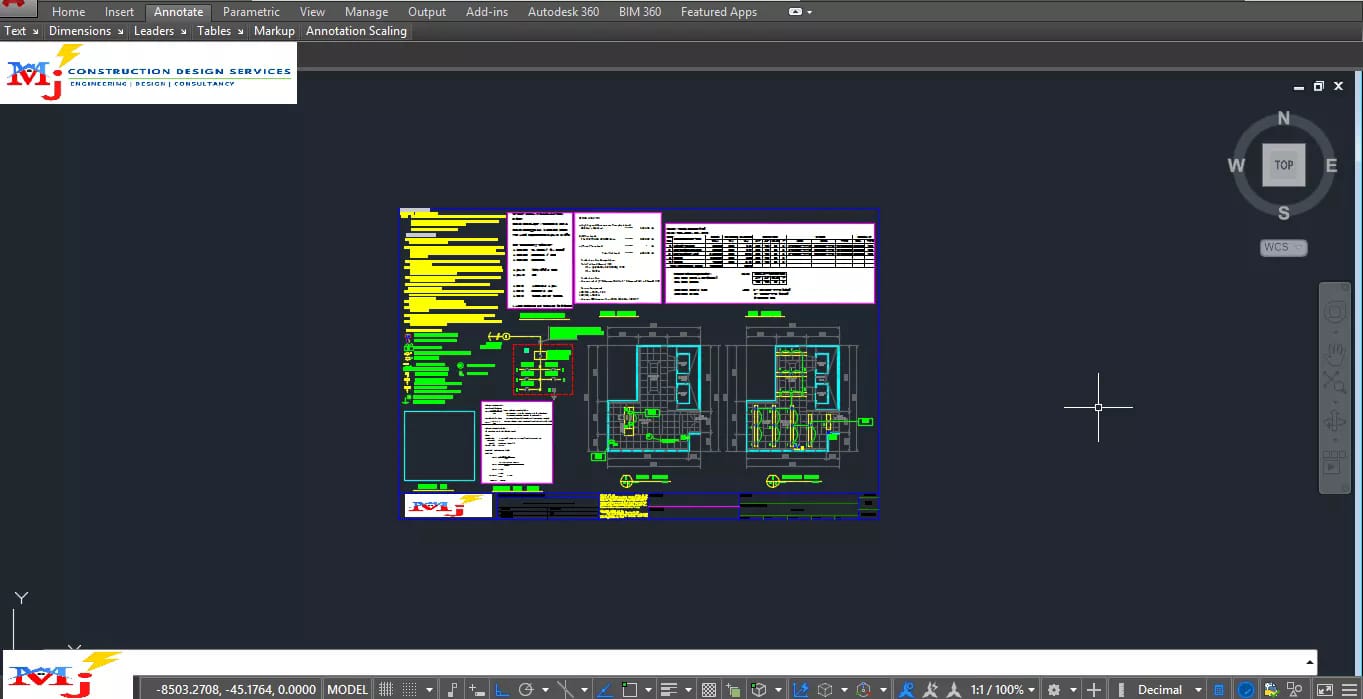This screenshot has width=1363, height=699.
Task: Open the 1:1 / 100% annotation scale dropdown
Action: click(x=1002, y=689)
